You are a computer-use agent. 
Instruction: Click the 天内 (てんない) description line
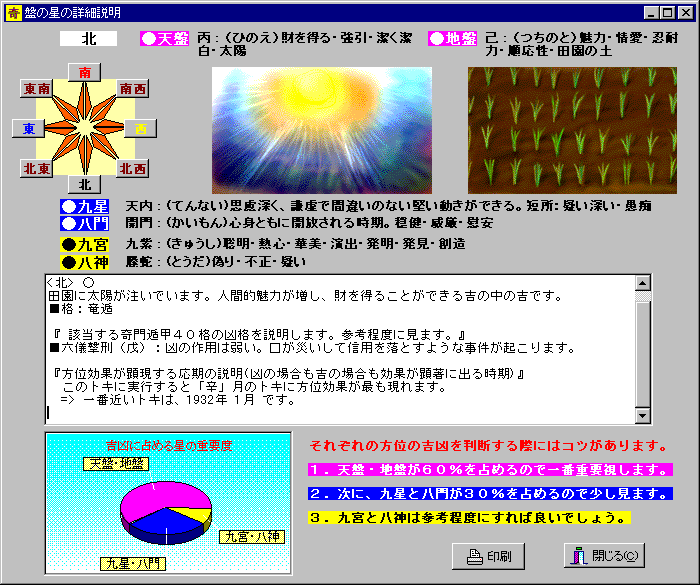click(388, 206)
